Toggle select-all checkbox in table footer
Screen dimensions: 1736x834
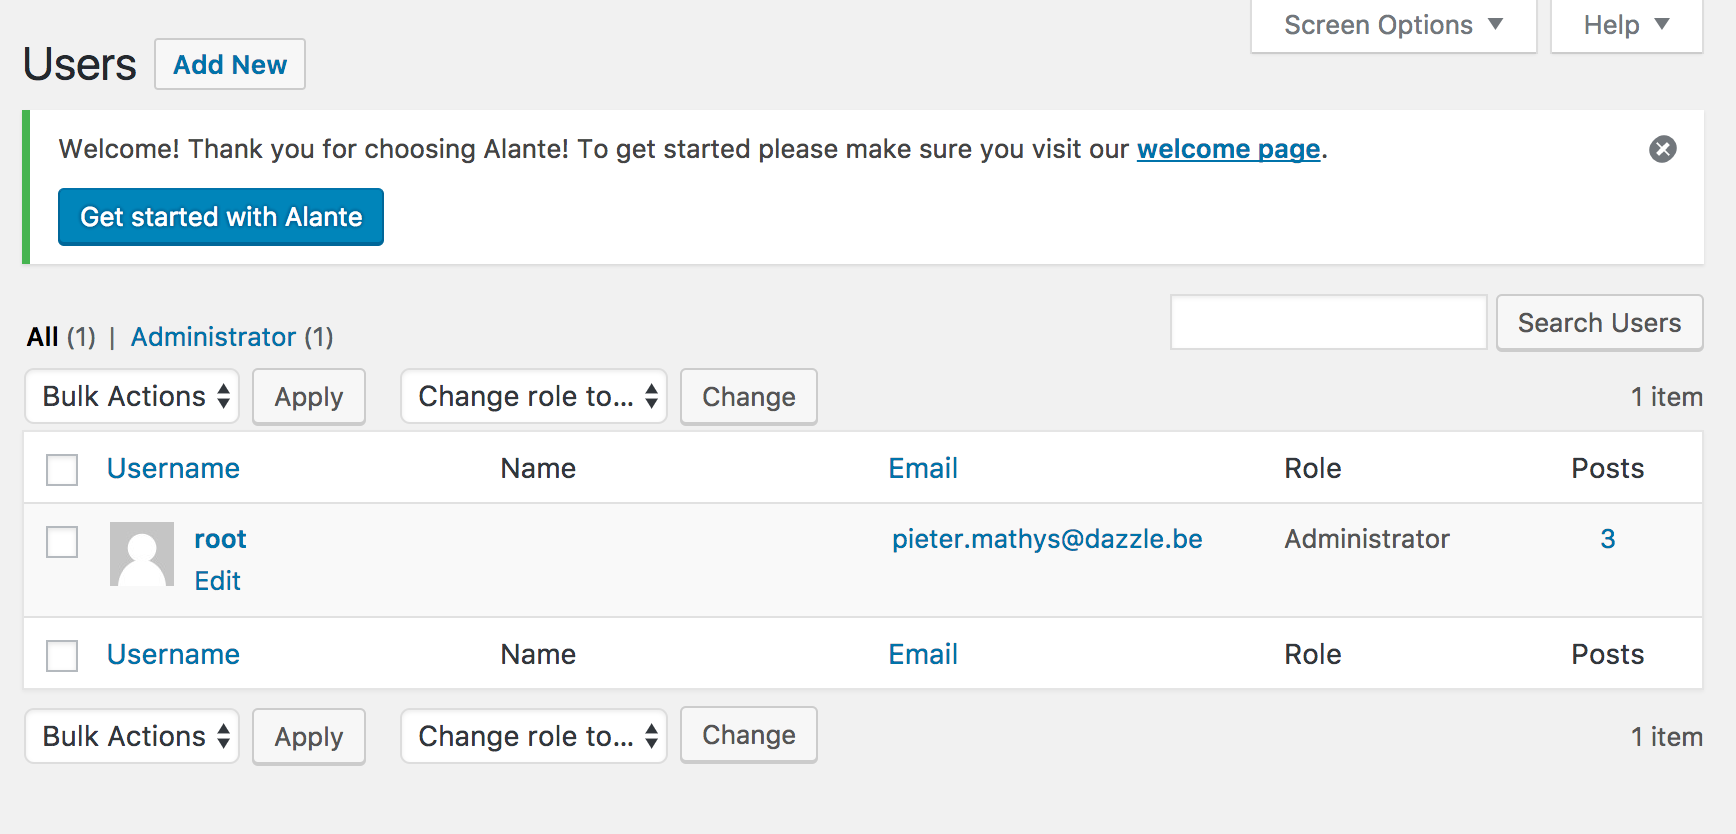click(x=62, y=656)
